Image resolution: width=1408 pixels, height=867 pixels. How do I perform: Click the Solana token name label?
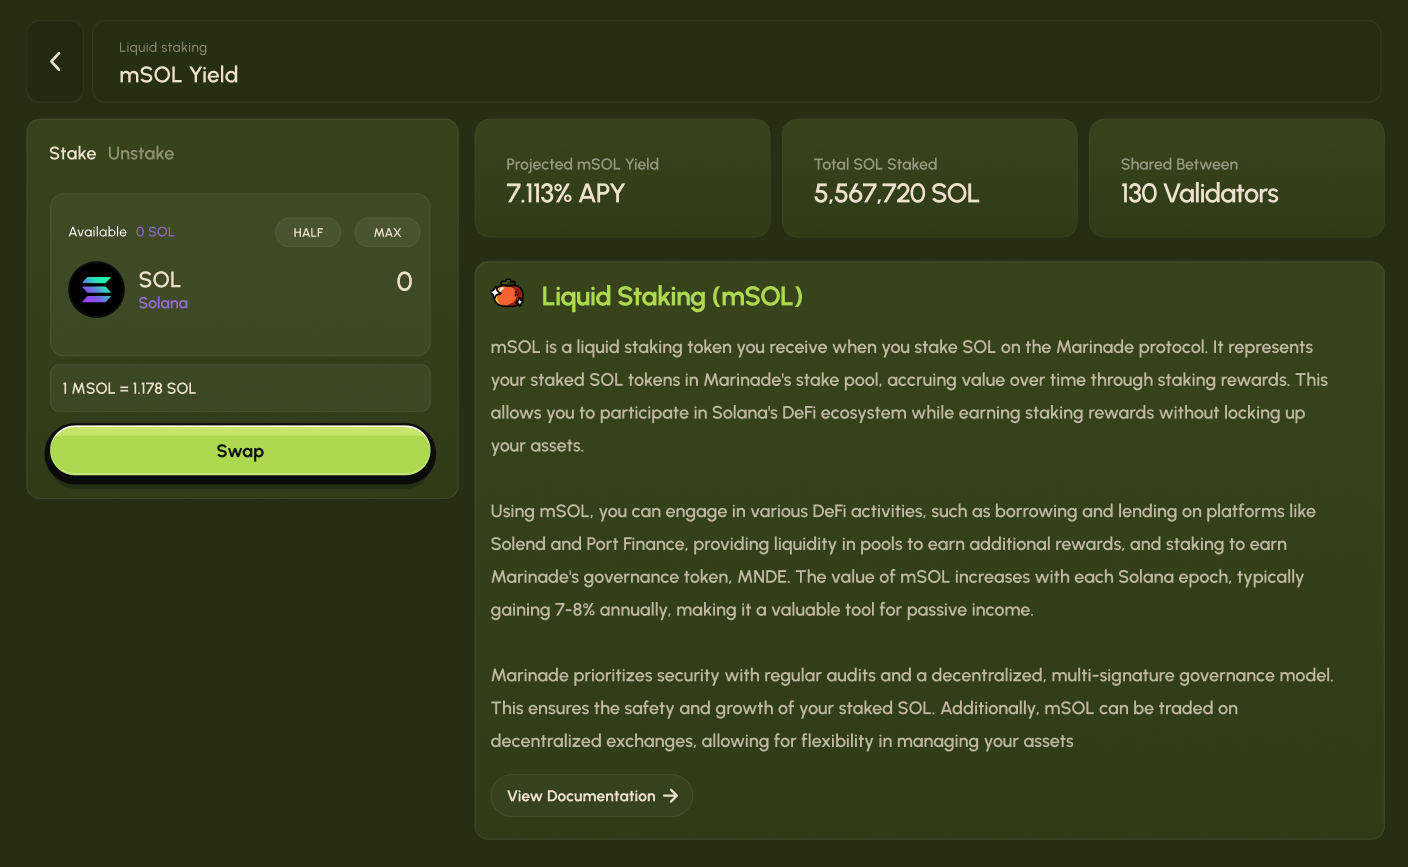tap(163, 303)
